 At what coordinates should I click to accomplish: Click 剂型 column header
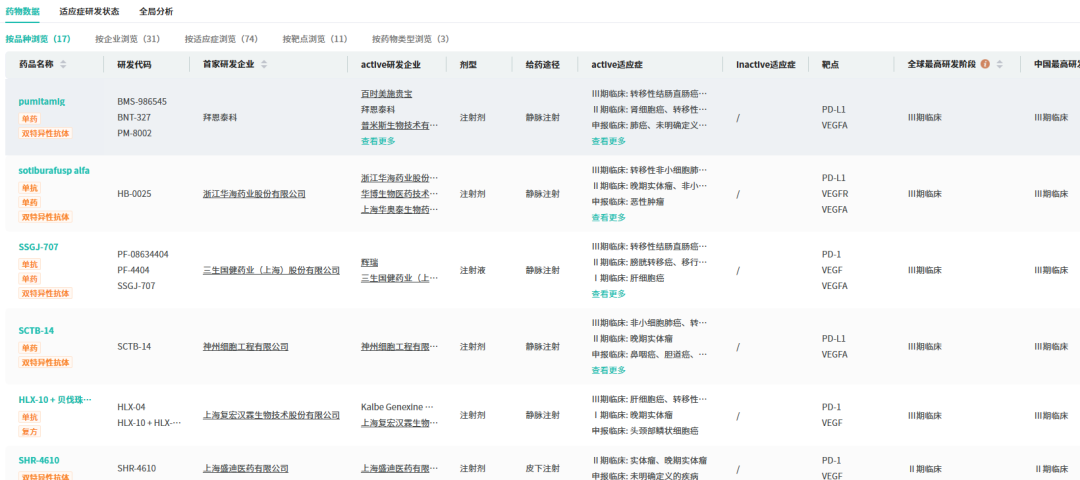[468, 65]
